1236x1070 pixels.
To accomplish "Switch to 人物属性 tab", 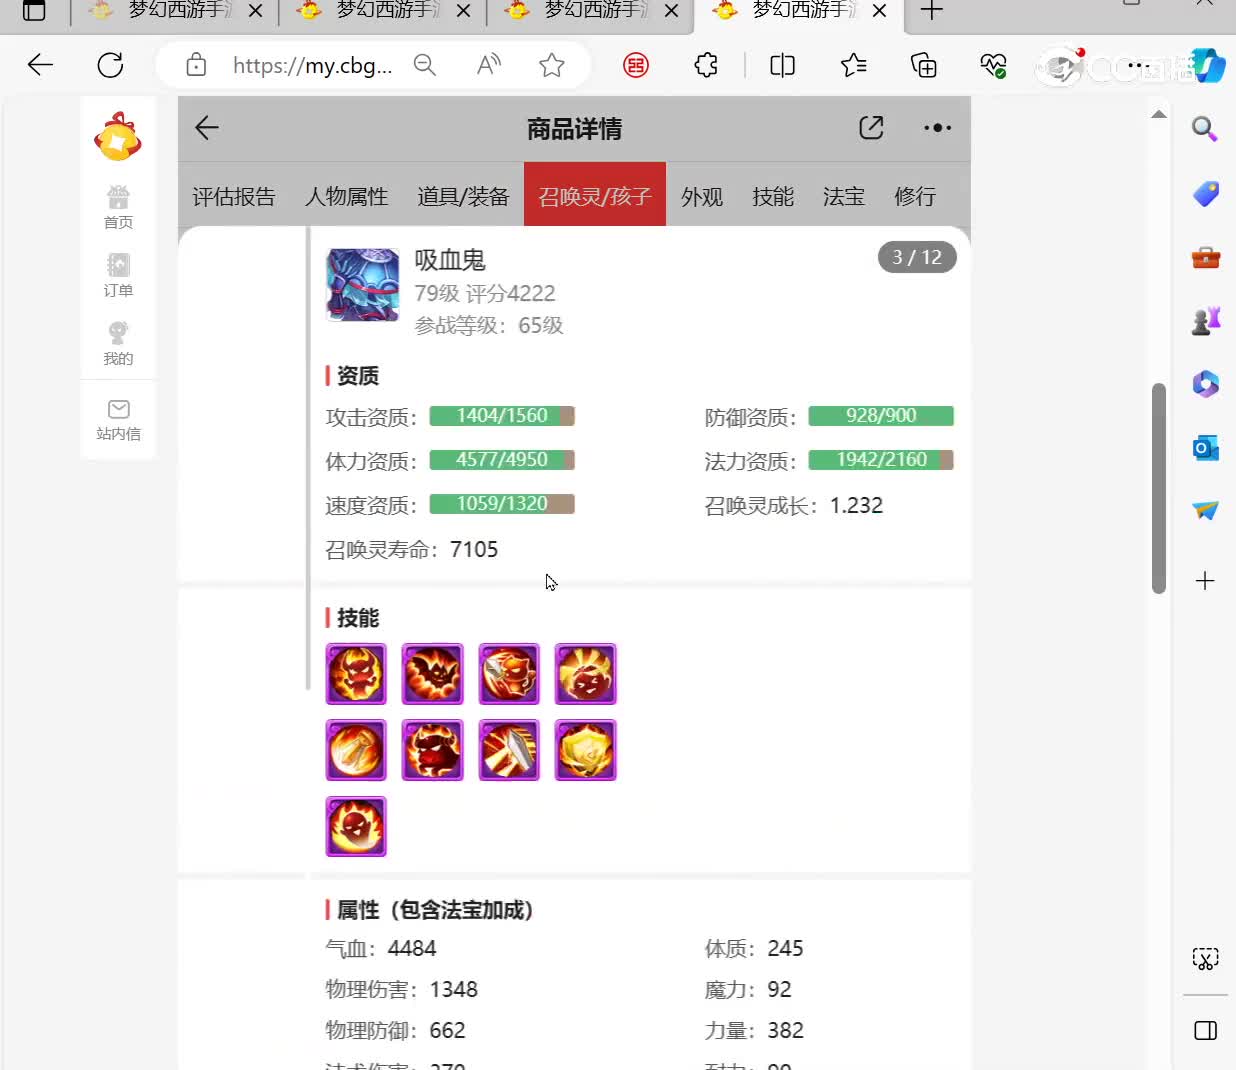I will click(x=346, y=196).
